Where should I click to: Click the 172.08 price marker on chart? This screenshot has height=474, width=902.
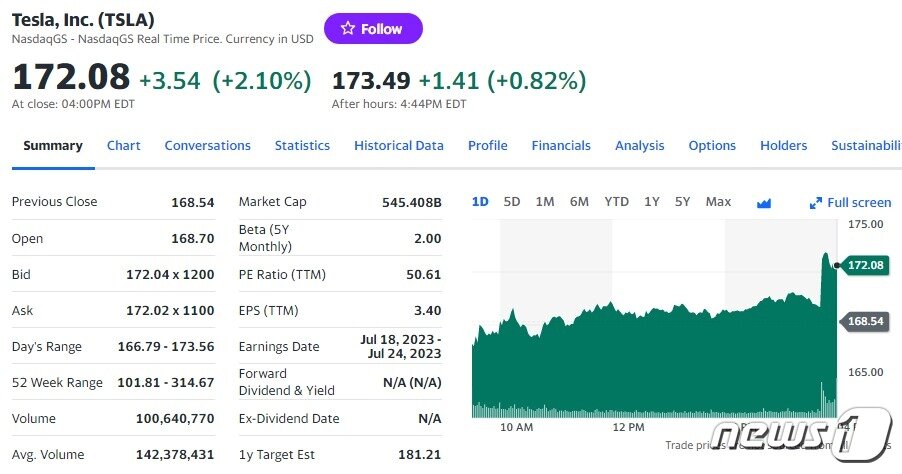click(863, 265)
